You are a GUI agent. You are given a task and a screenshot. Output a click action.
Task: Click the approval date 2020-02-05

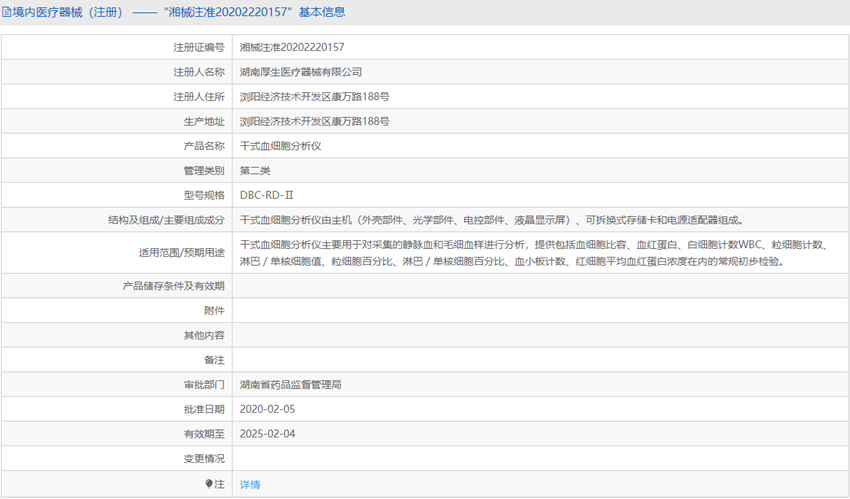[x=268, y=409]
